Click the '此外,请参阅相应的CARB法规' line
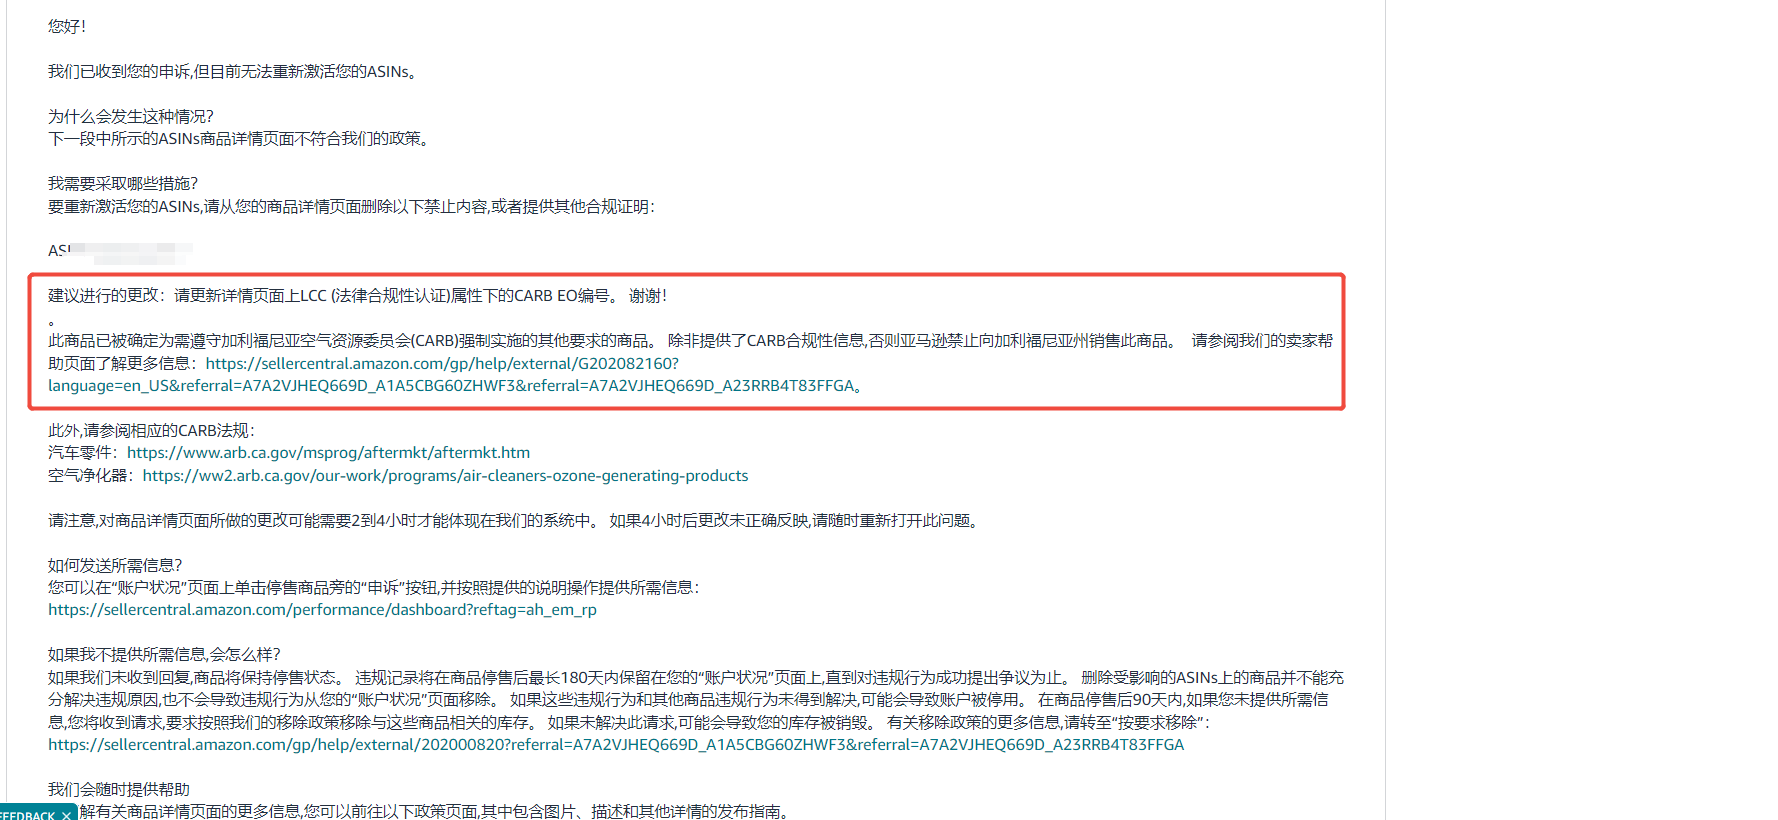Screen dimensions: 1778x820 click(151, 431)
